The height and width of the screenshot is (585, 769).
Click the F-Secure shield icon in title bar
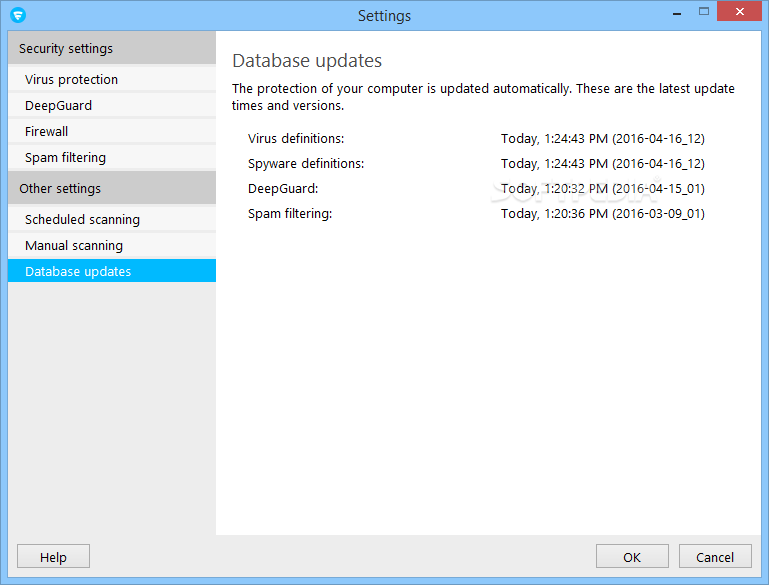point(18,15)
